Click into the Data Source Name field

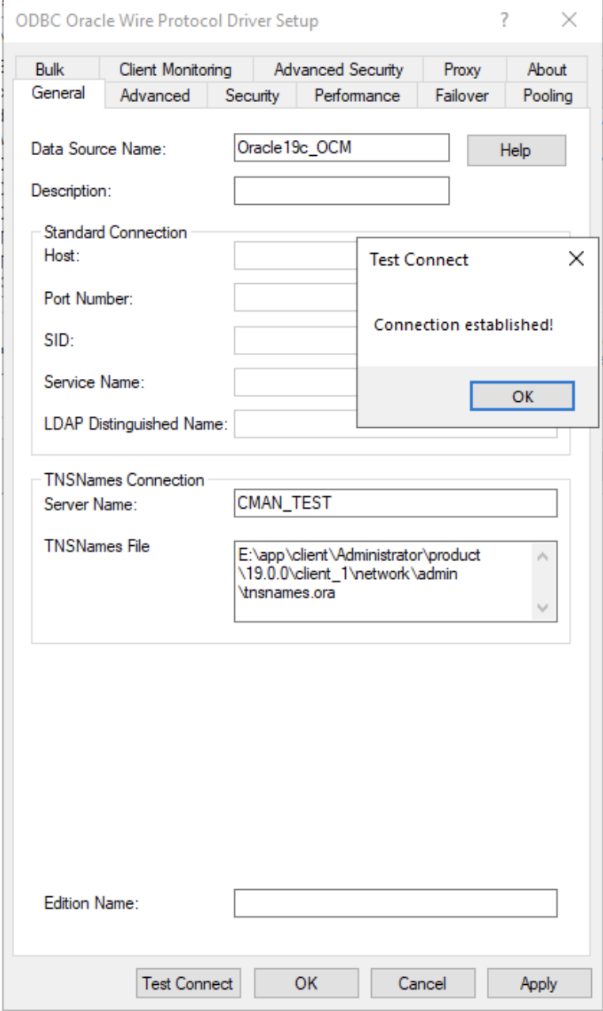[342, 148]
